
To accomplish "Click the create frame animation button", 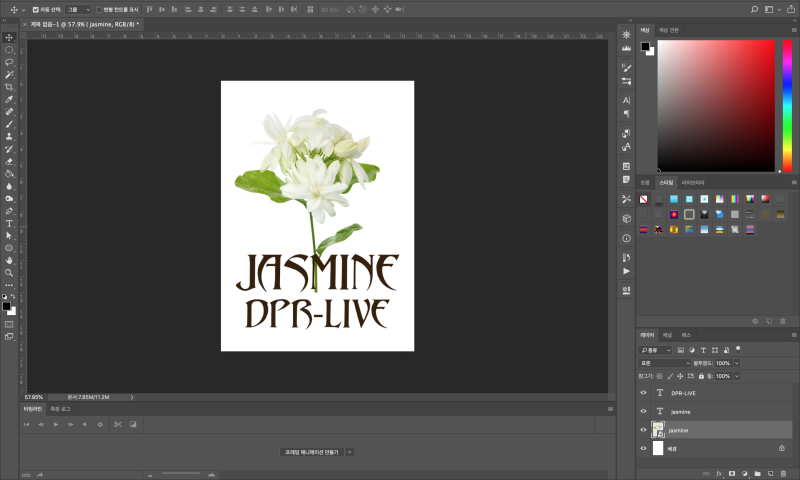I will [x=312, y=452].
